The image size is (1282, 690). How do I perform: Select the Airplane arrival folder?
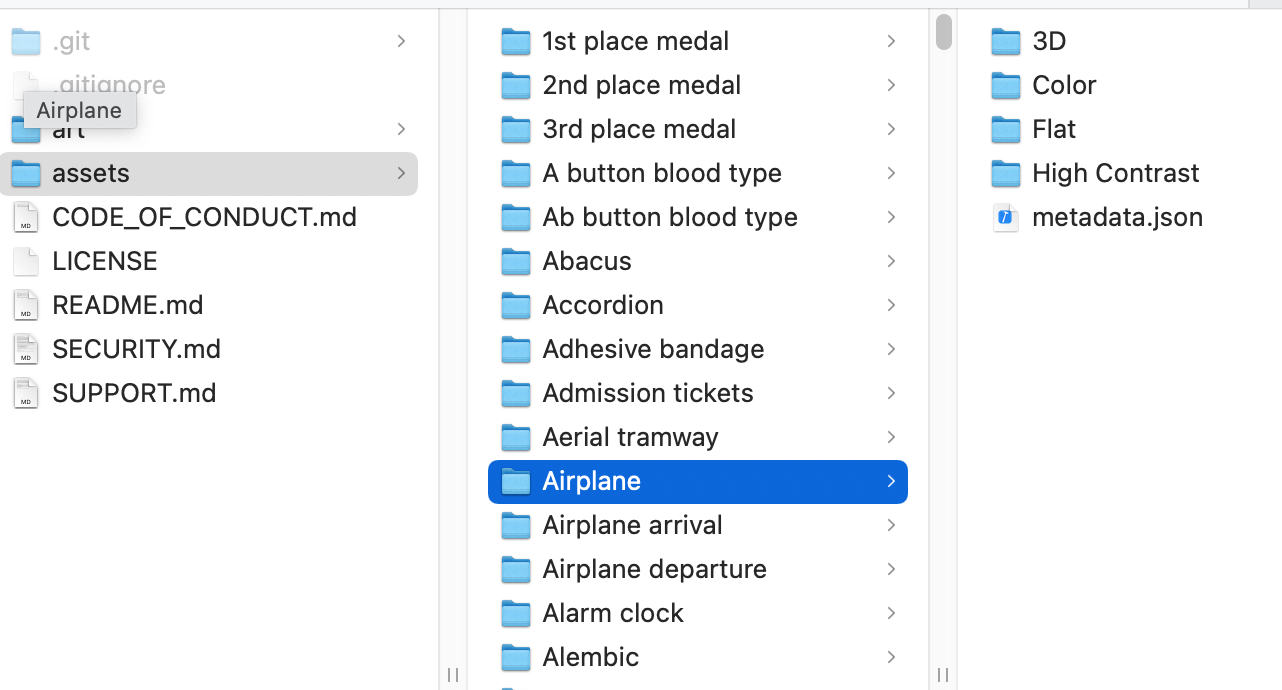click(x=632, y=525)
